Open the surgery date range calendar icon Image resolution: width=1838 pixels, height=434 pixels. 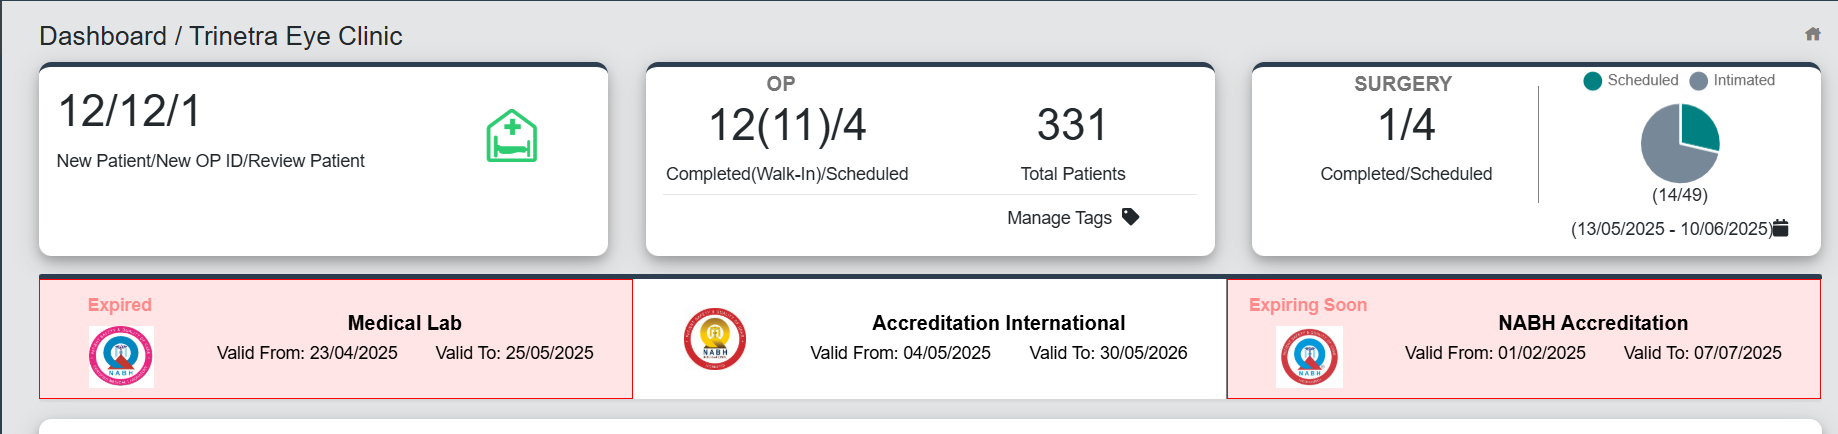(x=1781, y=228)
